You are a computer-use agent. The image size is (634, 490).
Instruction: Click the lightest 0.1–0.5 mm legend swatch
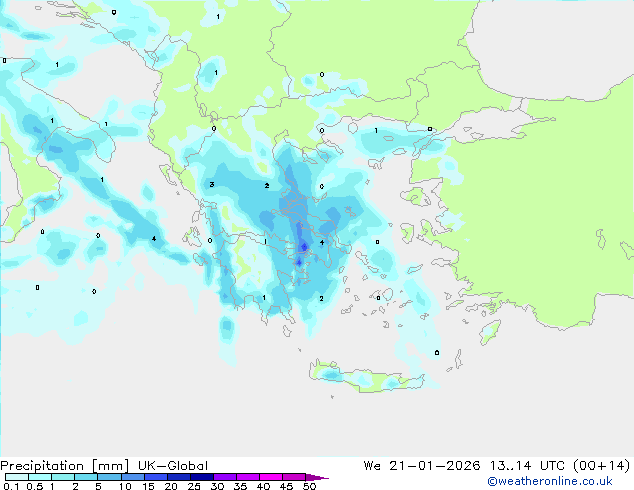pyautogui.click(x=17, y=477)
